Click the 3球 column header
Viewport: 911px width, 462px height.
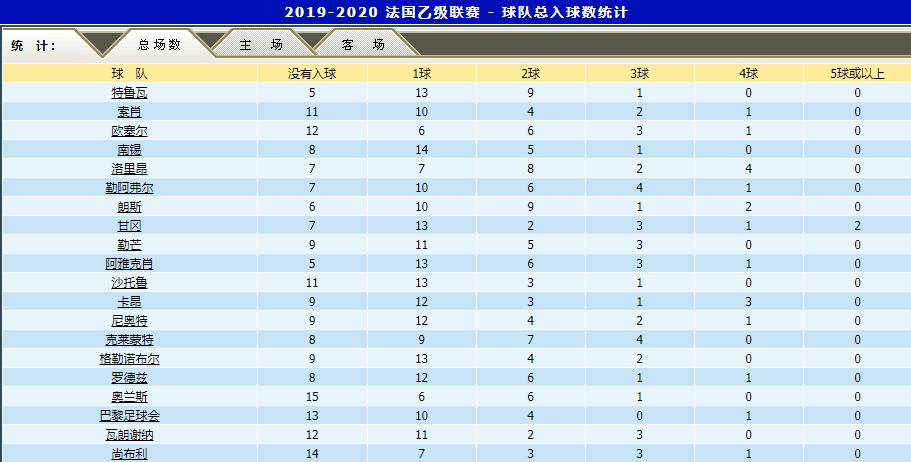(640, 74)
